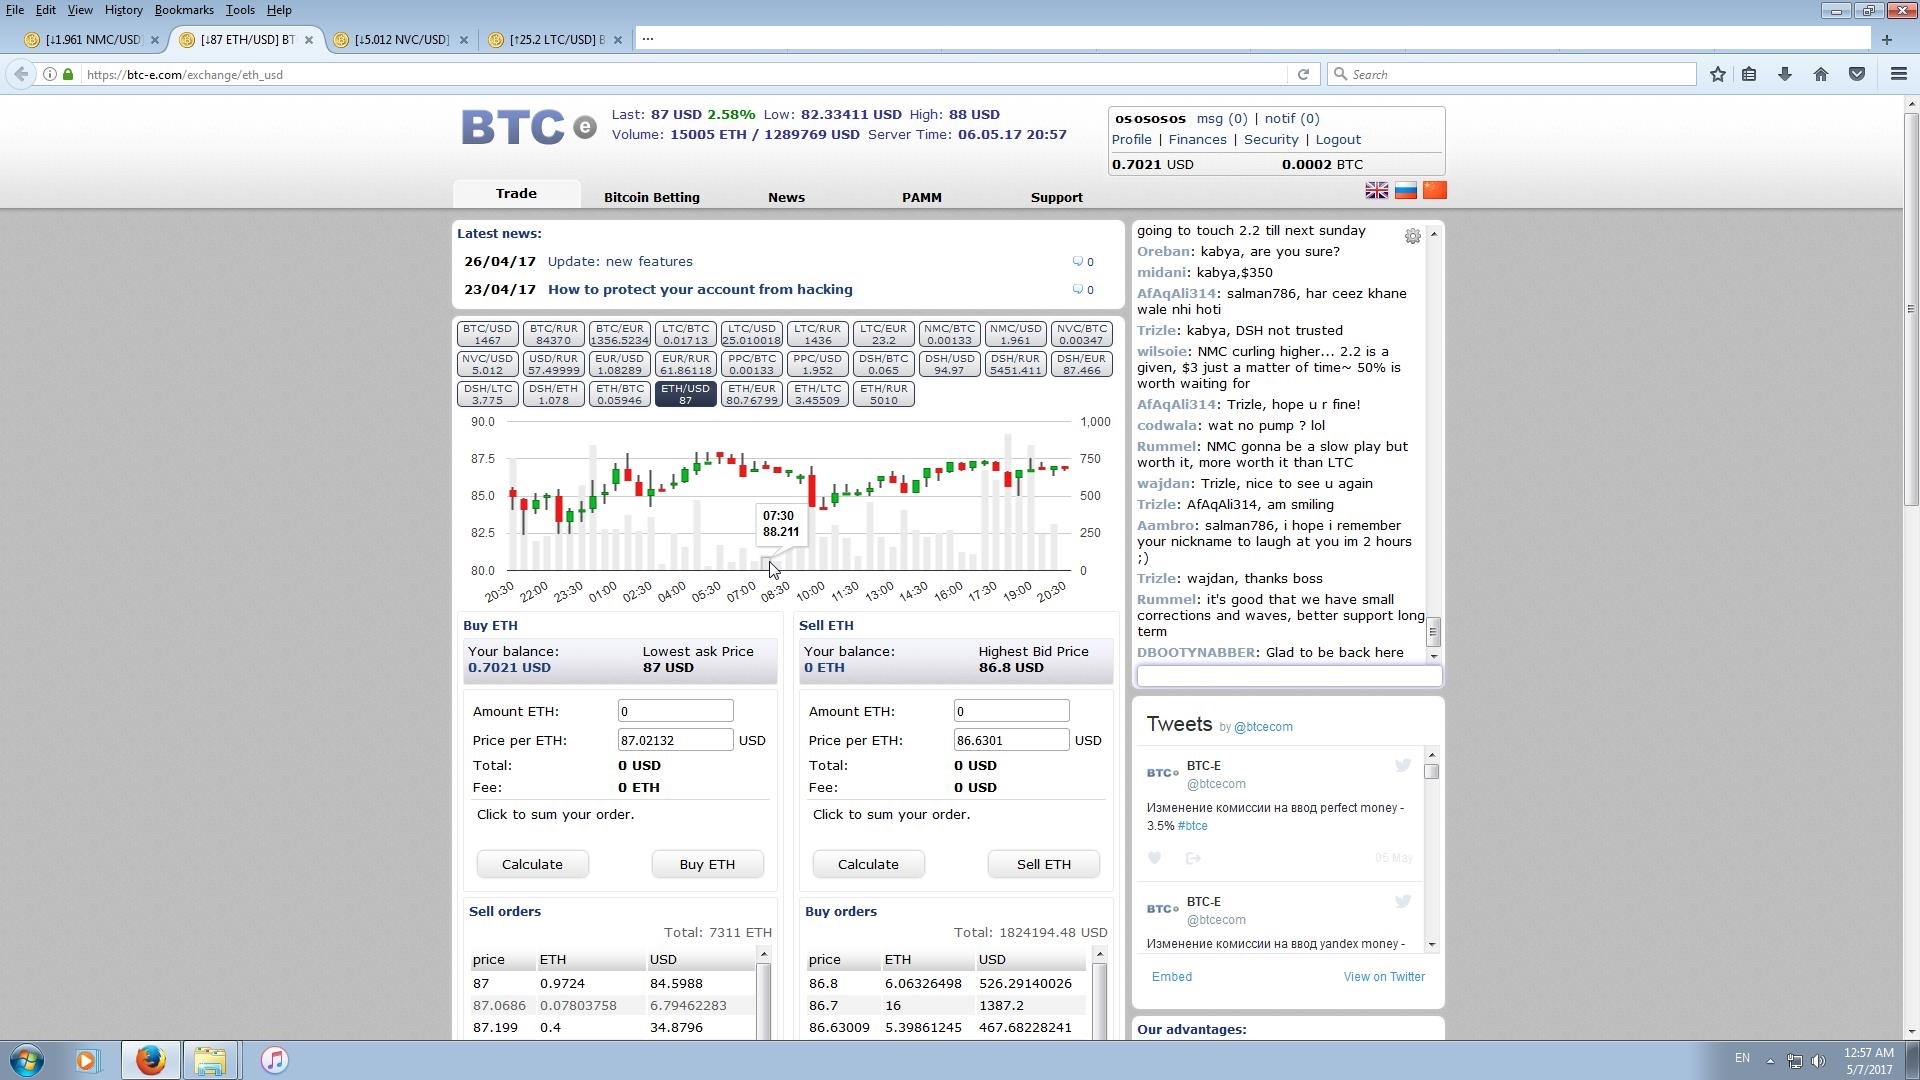Switch to the LTC/USD pair button
Image resolution: width=1920 pixels, height=1080 pixels.
click(x=751, y=335)
